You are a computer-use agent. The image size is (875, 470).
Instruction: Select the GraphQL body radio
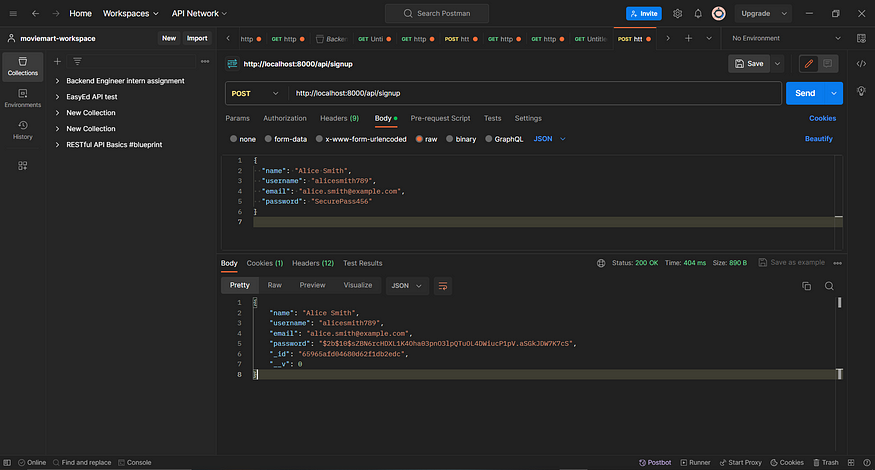point(488,139)
